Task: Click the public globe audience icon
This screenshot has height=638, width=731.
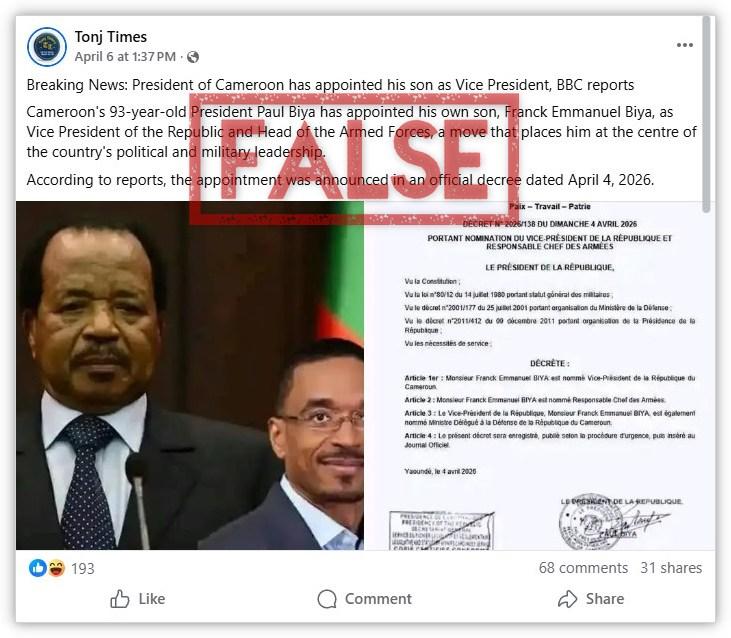Action: coord(193,57)
